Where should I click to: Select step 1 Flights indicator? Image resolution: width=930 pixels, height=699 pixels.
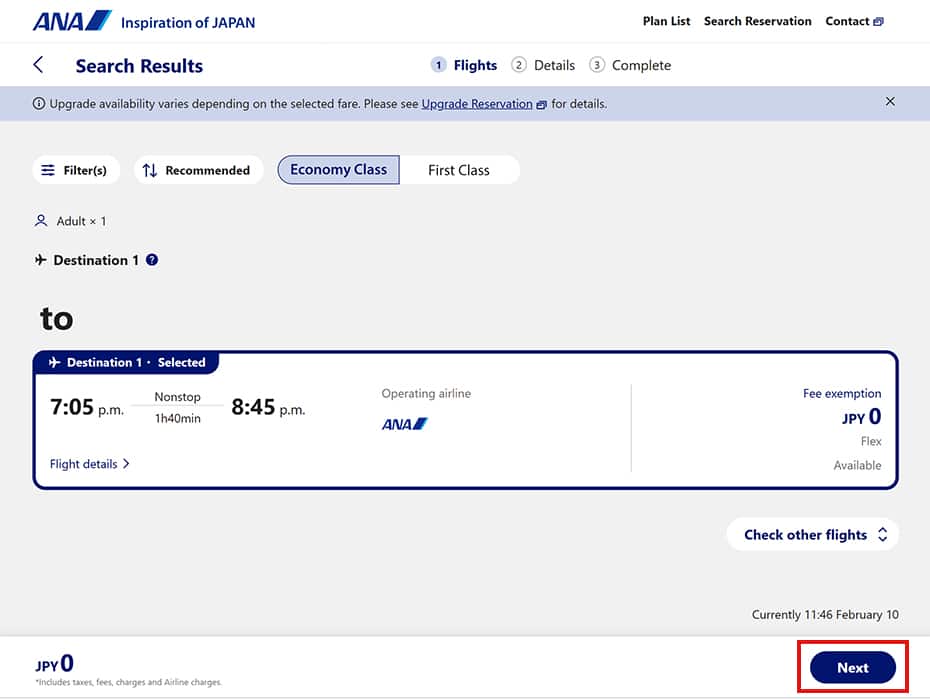tap(464, 65)
